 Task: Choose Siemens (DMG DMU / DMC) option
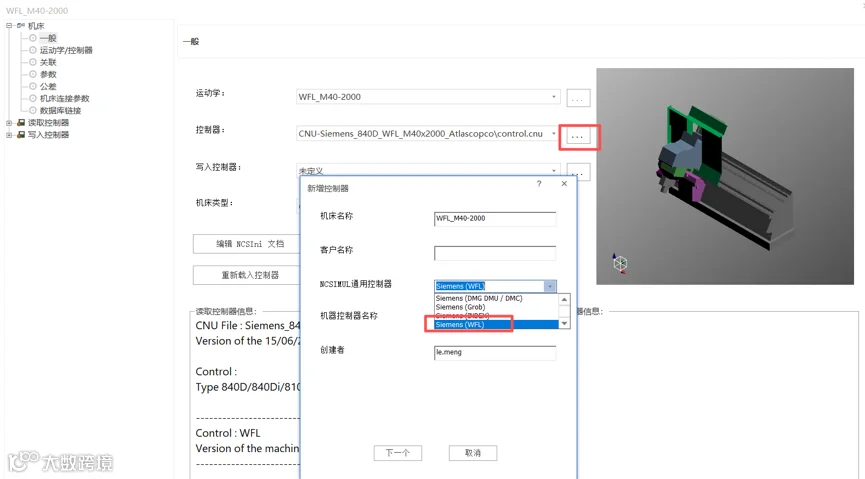click(479, 299)
